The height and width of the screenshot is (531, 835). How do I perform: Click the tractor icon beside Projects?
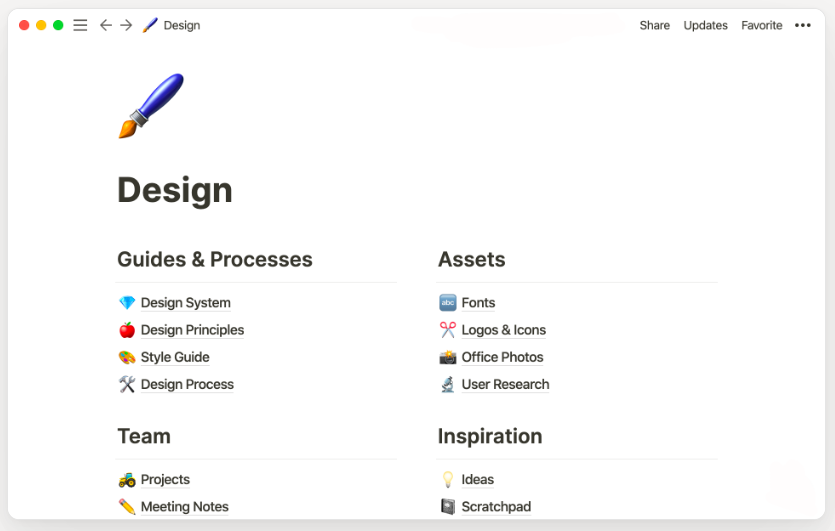coord(127,480)
